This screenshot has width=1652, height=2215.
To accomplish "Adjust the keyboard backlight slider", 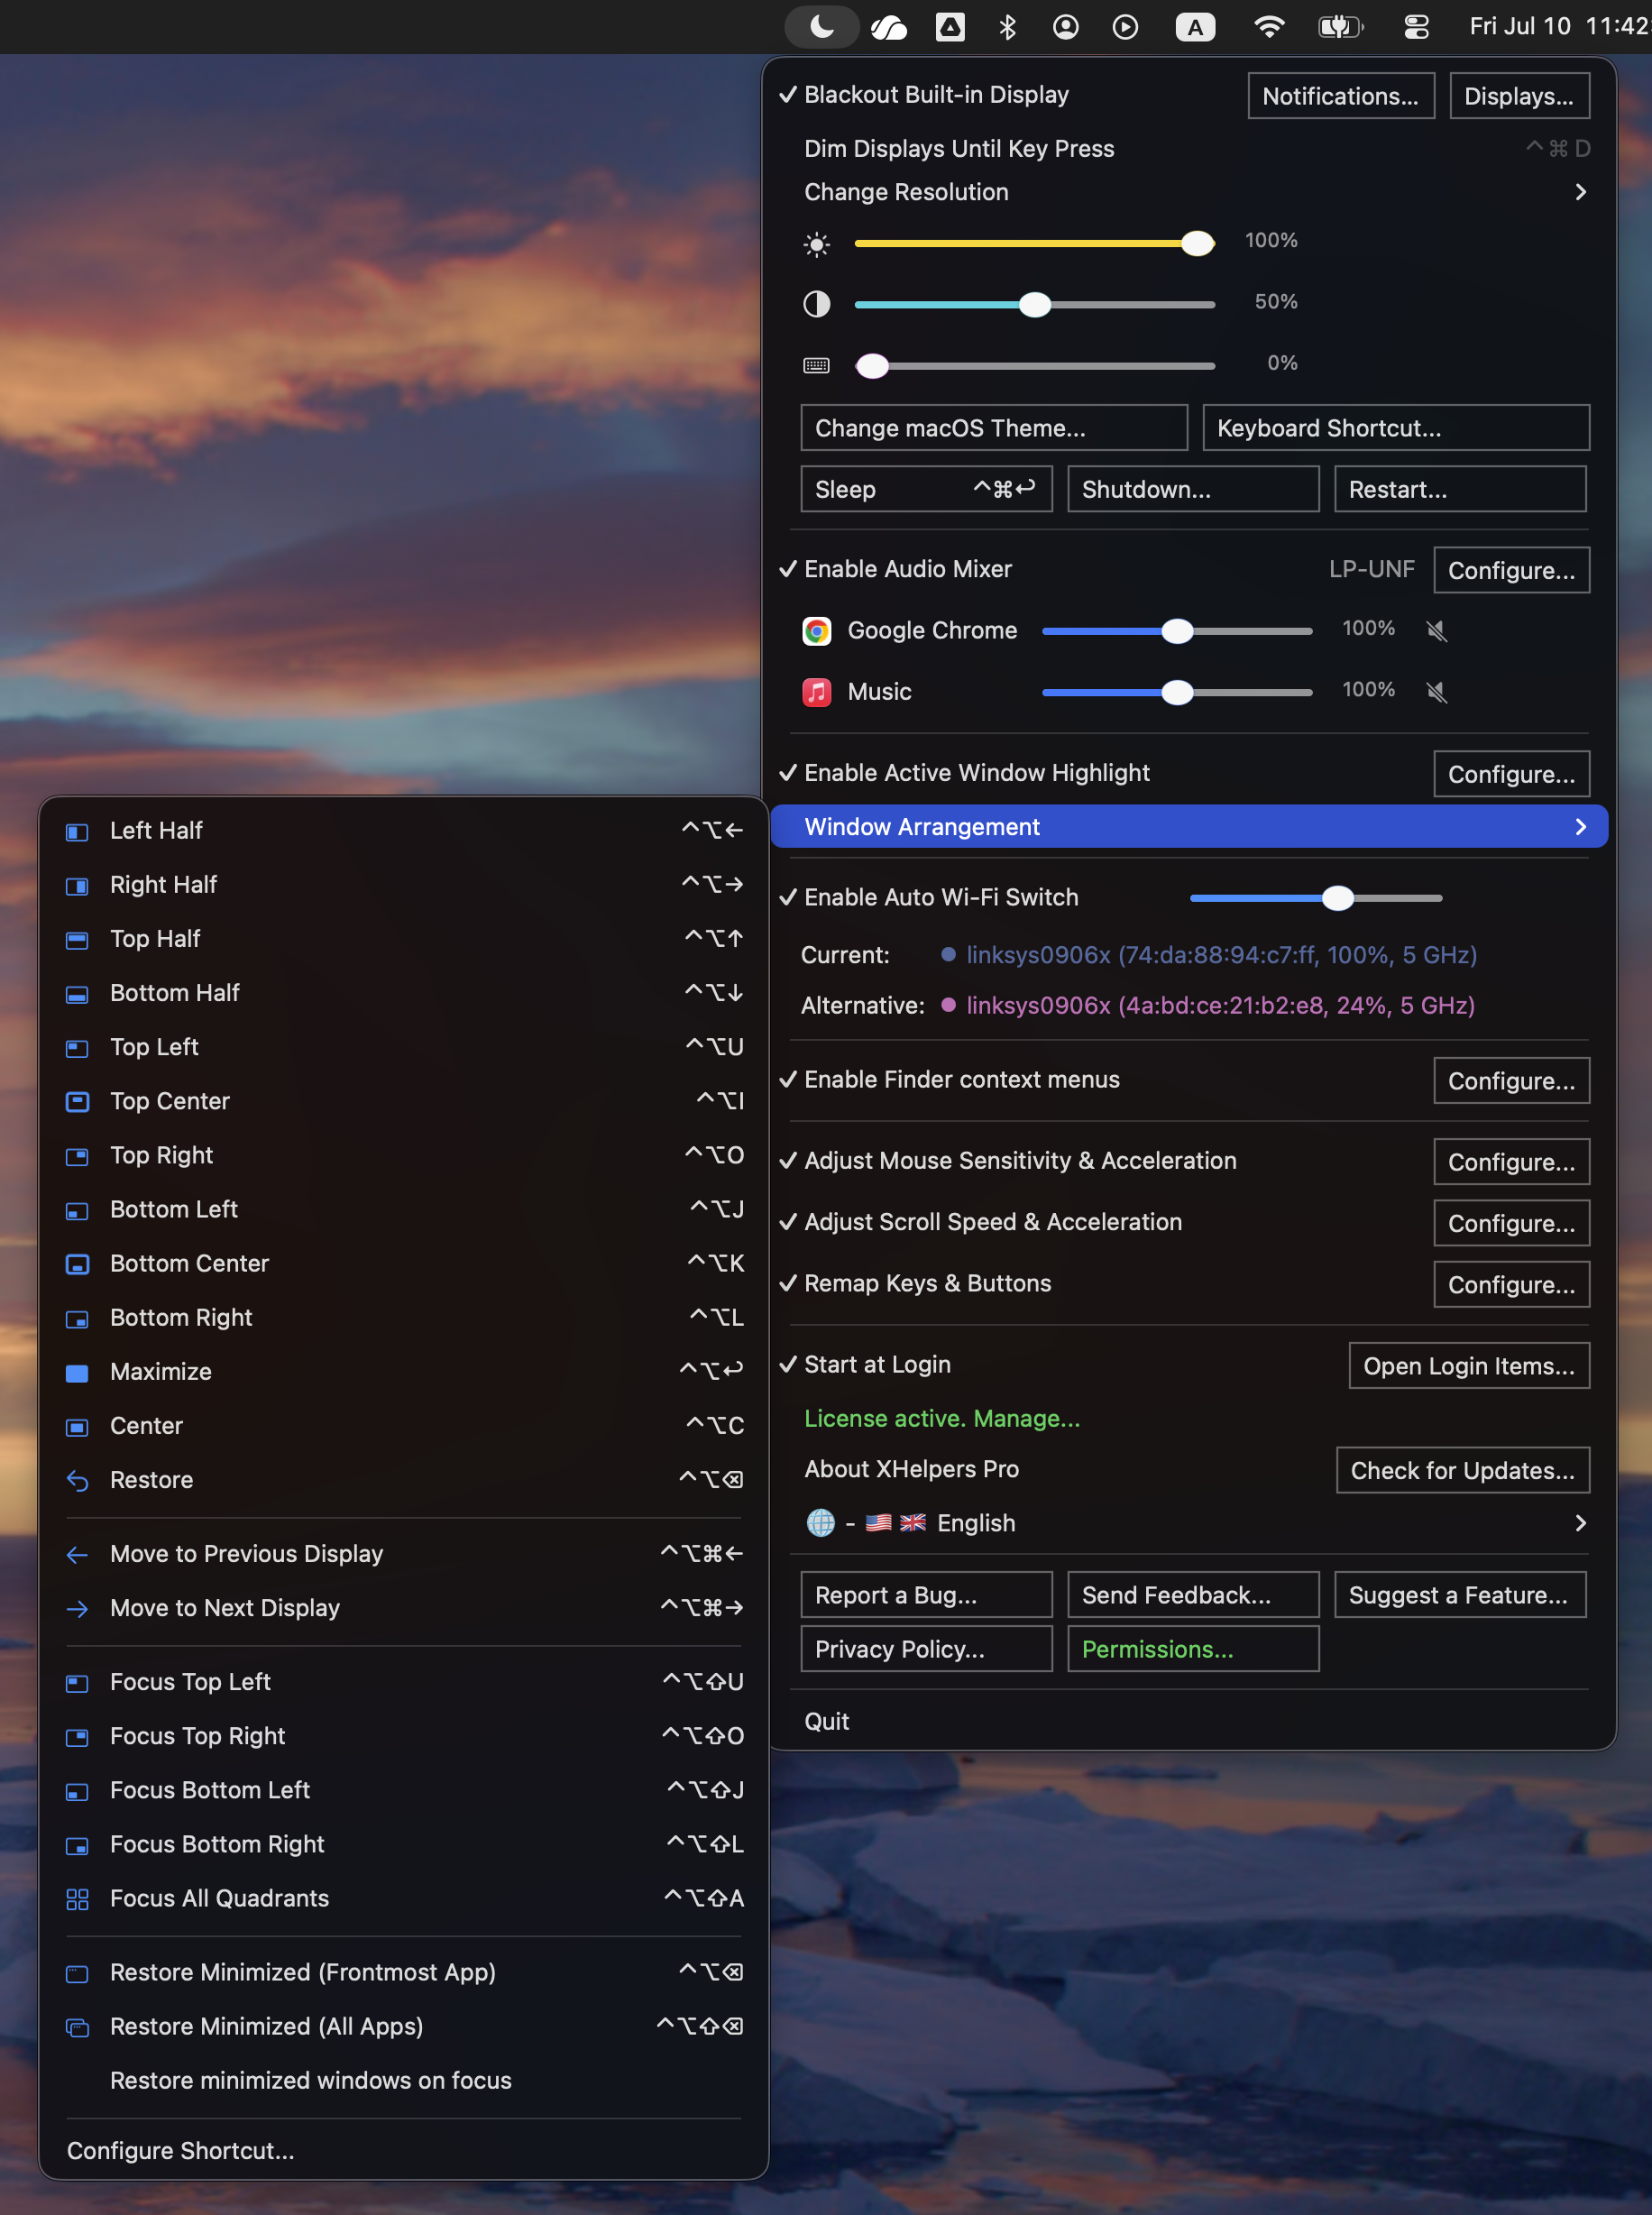I will click(1035, 366).
